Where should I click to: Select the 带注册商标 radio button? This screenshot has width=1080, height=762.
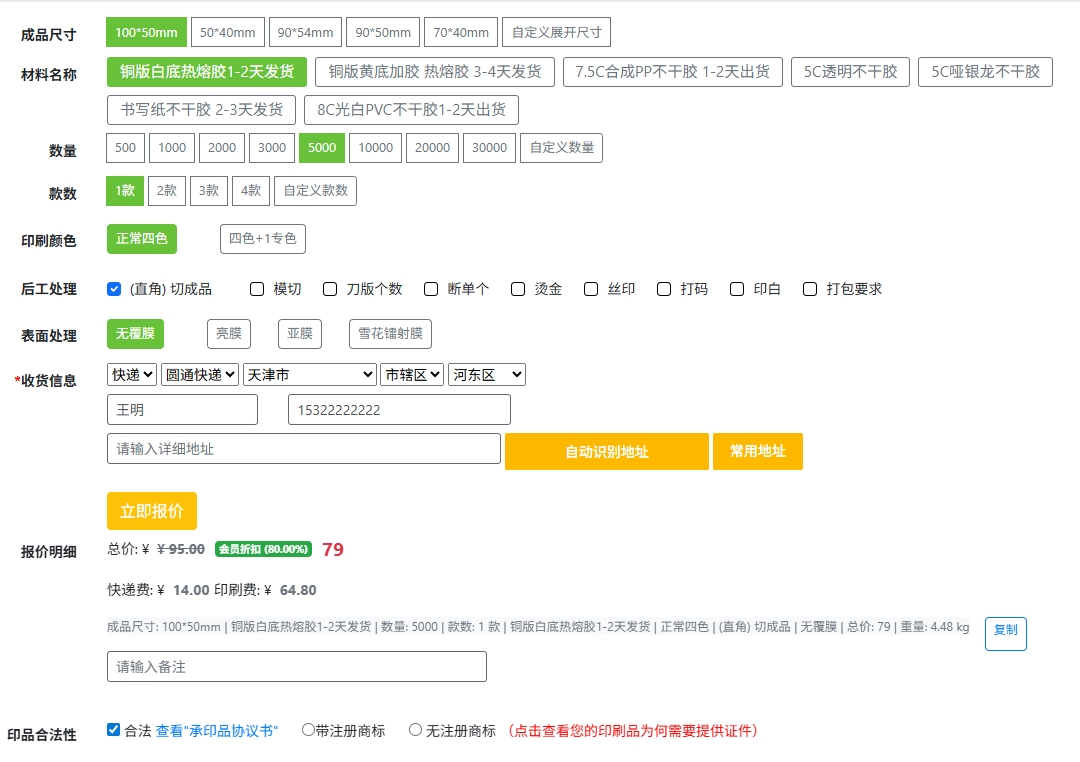[x=308, y=730]
